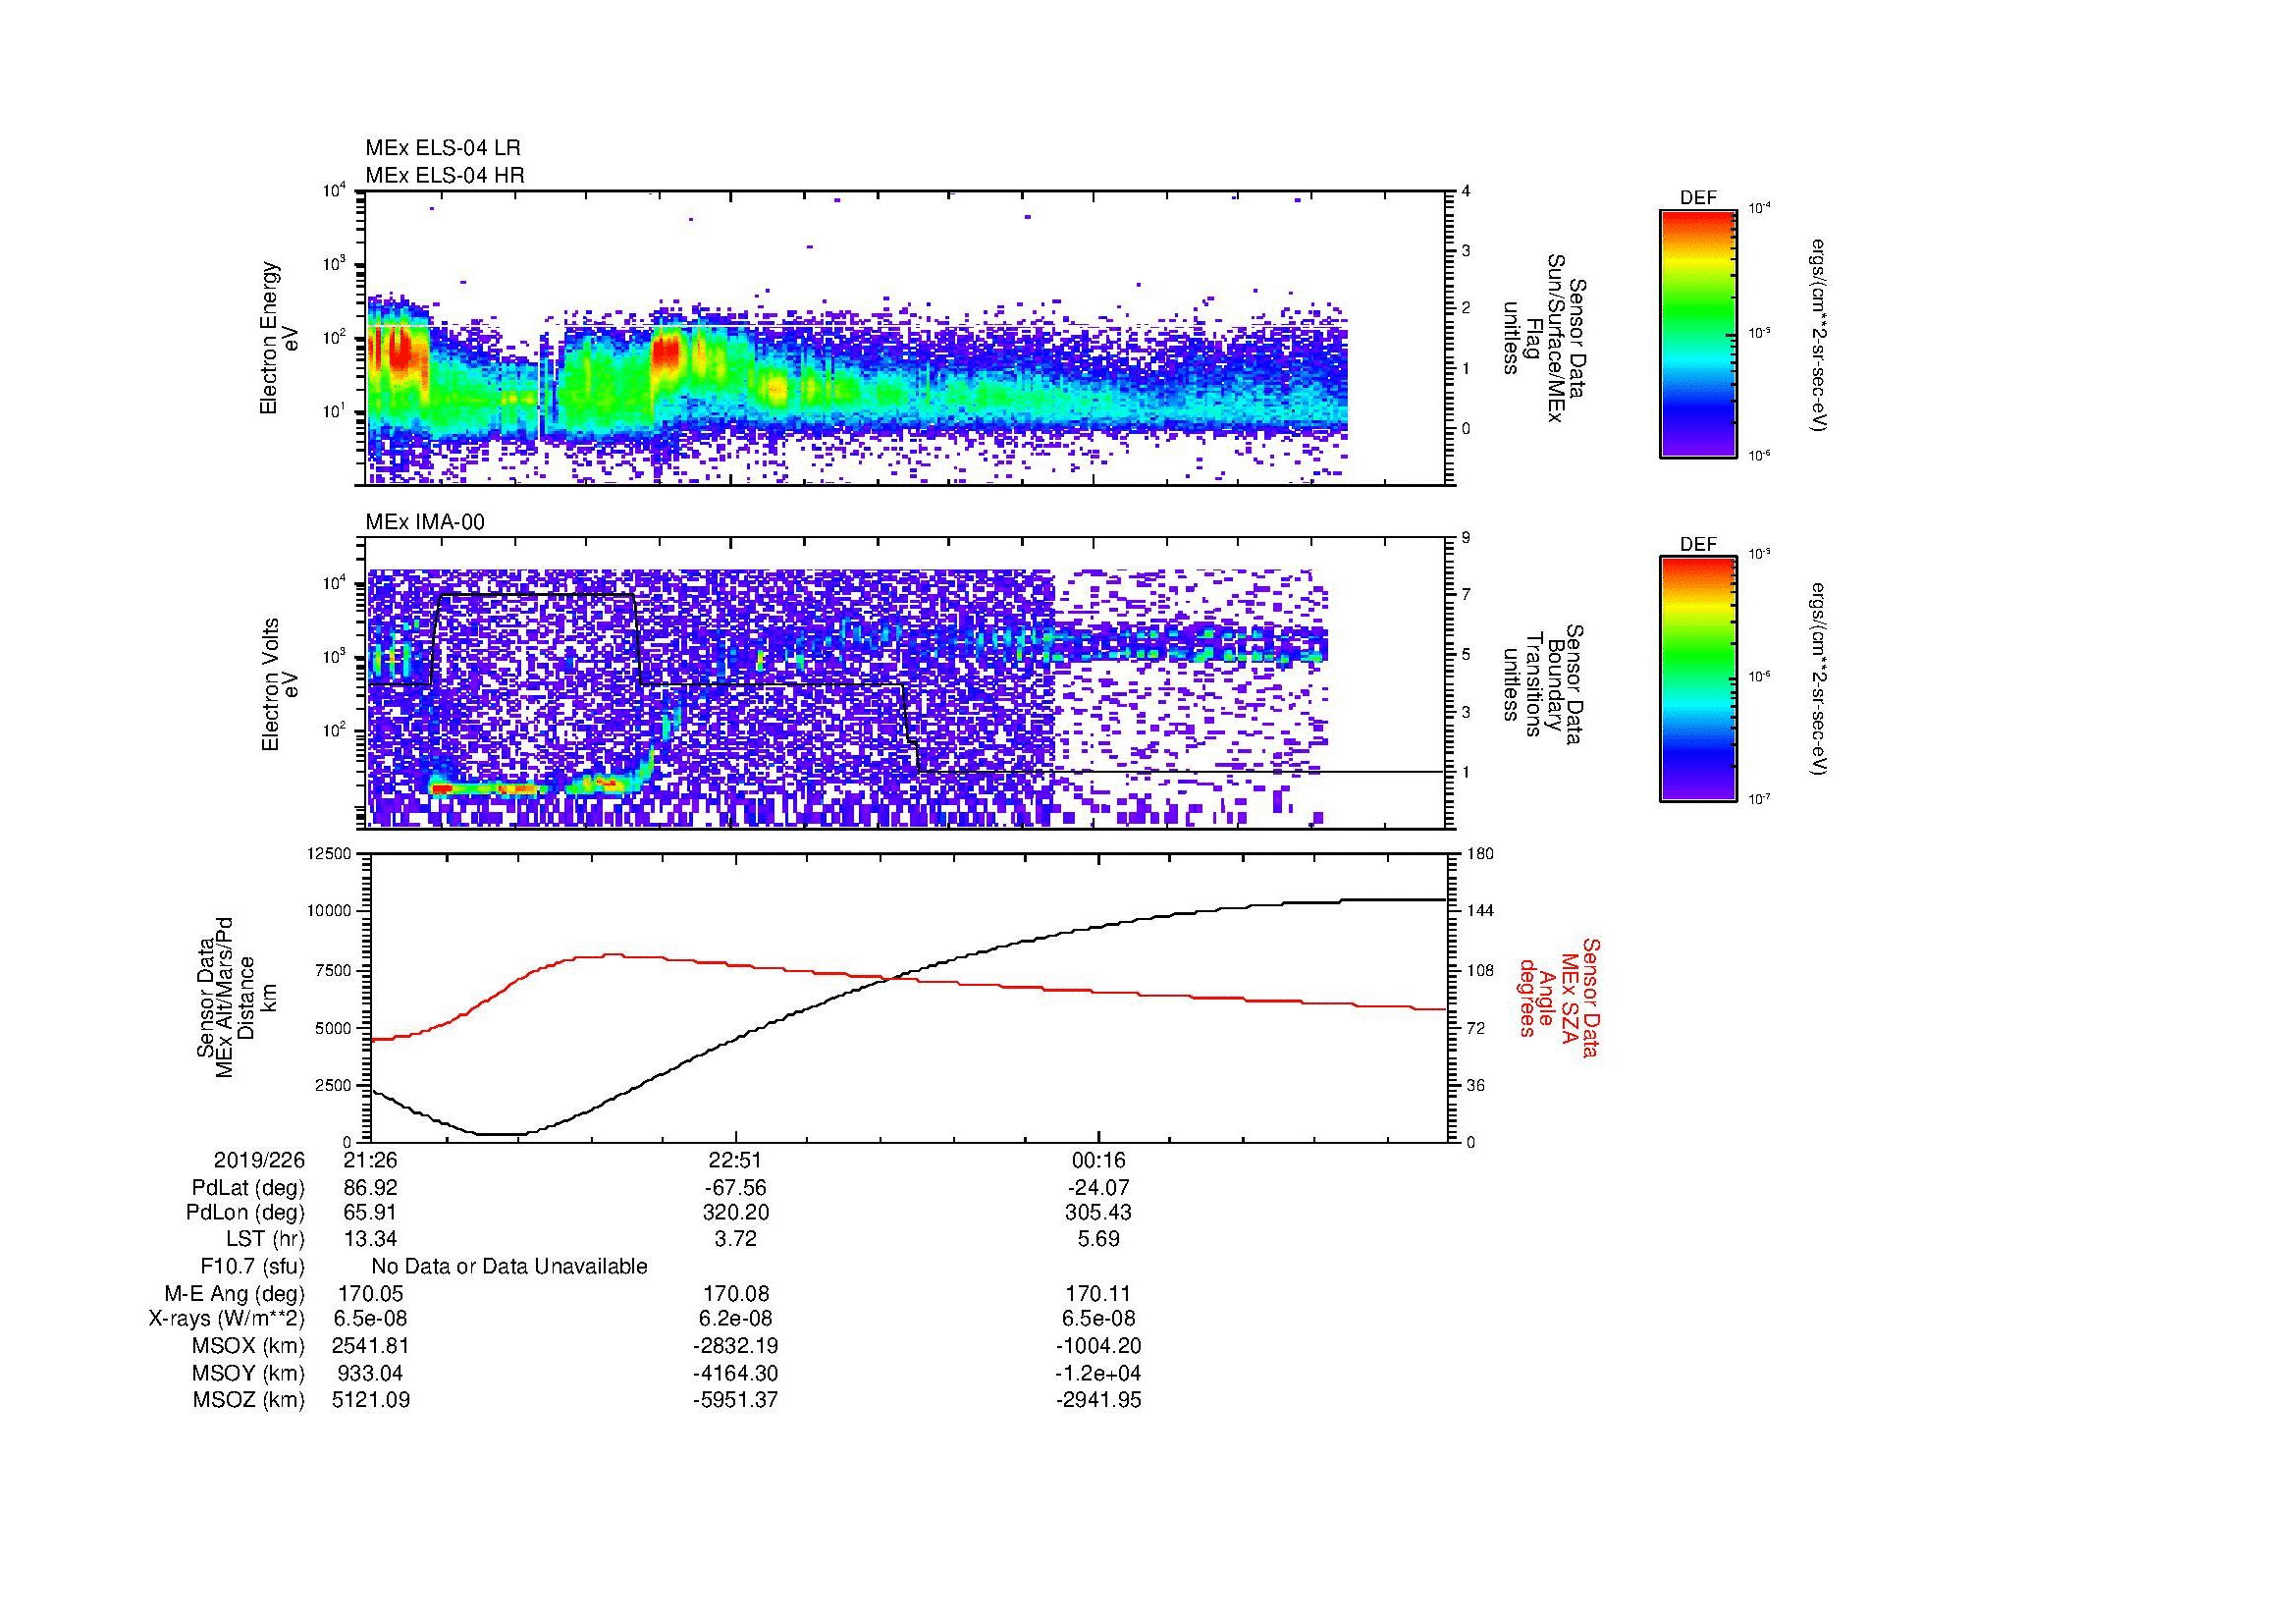The image size is (2296, 1623).
Task: Click the MEx IMA-00 panel title
Action: tap(424, 522)
